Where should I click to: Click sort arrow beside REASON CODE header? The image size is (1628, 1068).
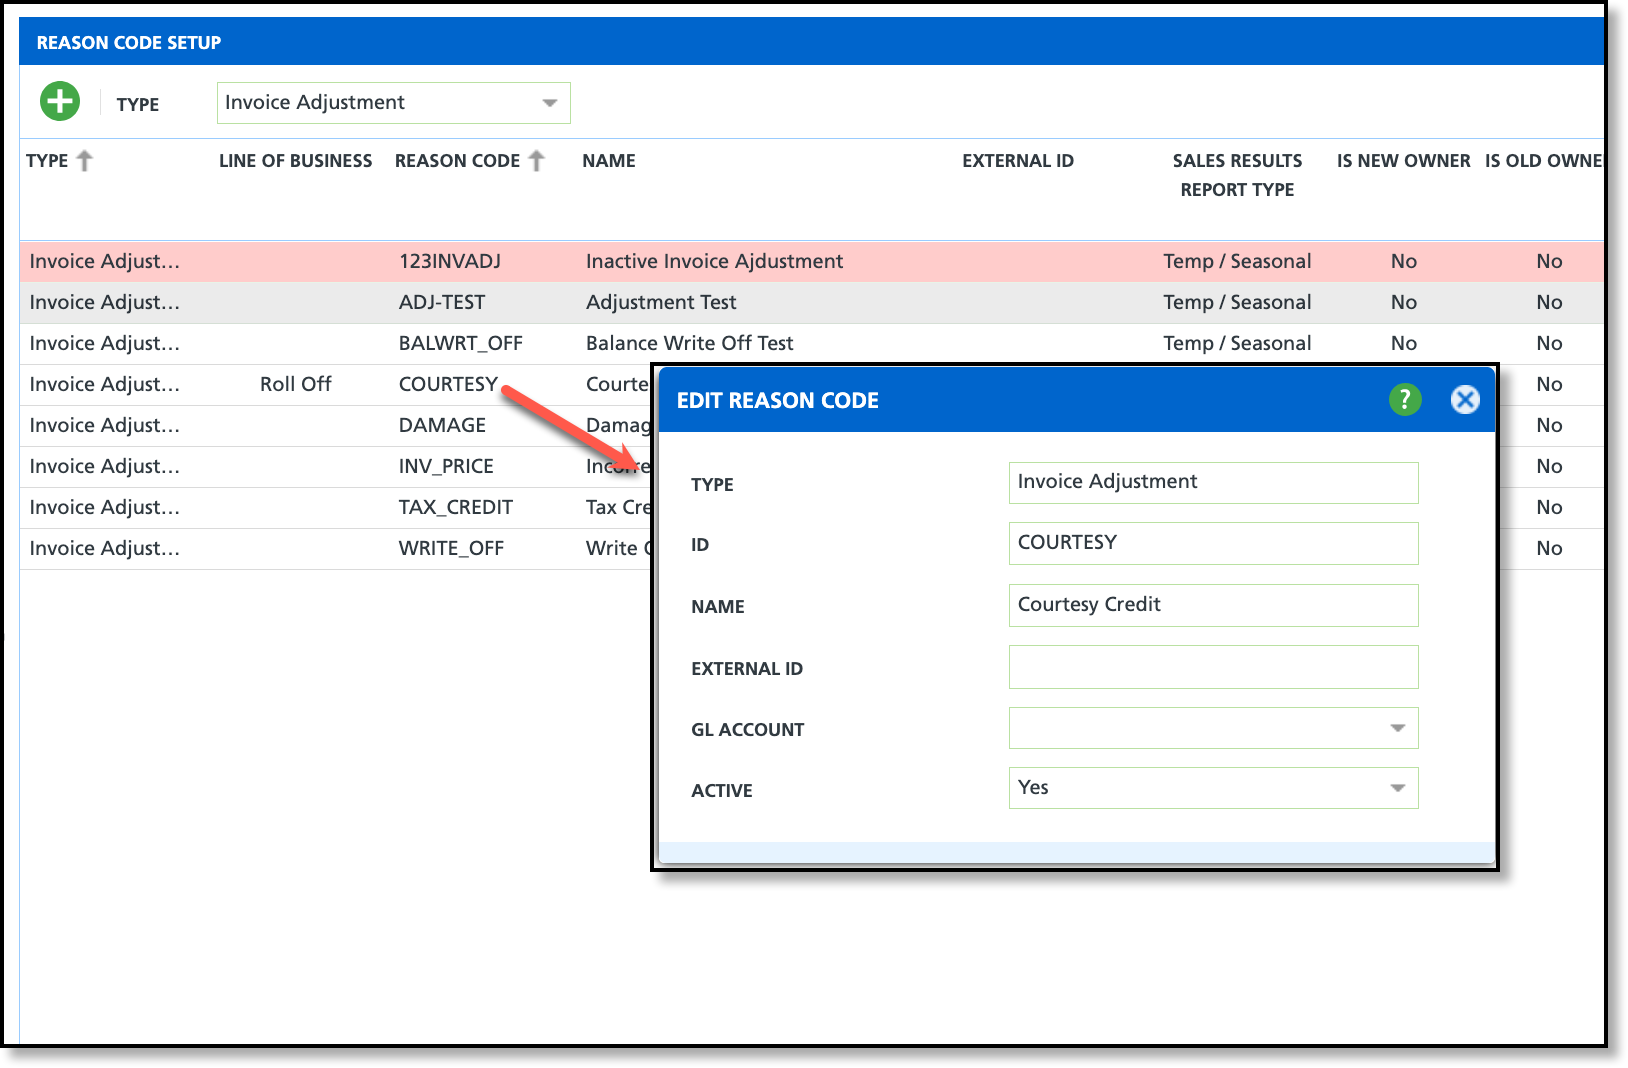tap(537, 160)
